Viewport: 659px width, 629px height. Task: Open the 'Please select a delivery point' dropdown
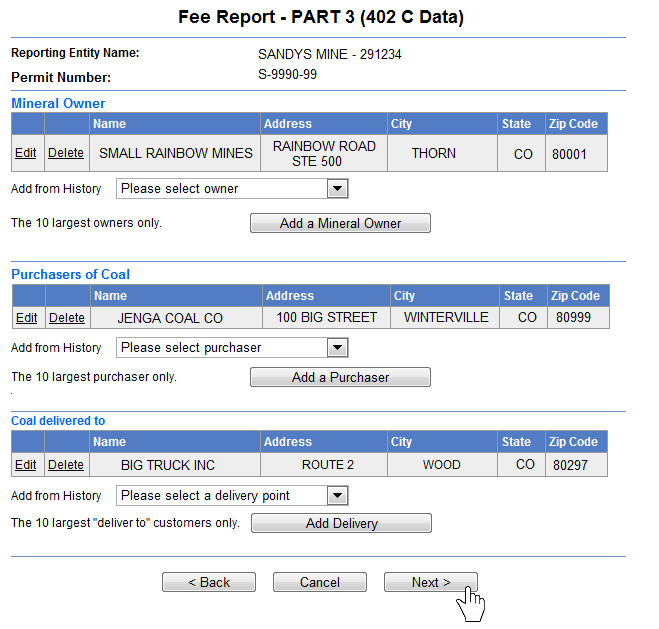pos(232,496)
